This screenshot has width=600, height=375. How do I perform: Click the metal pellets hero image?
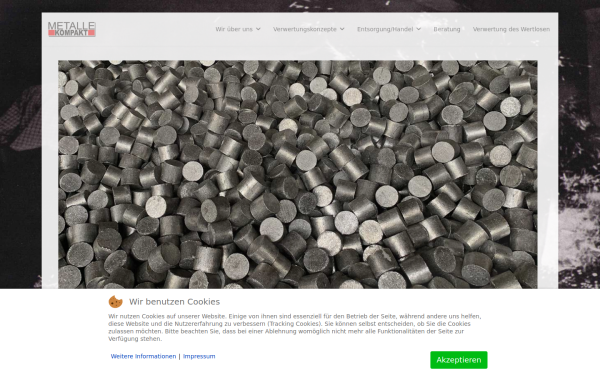[x=298, y=174]
